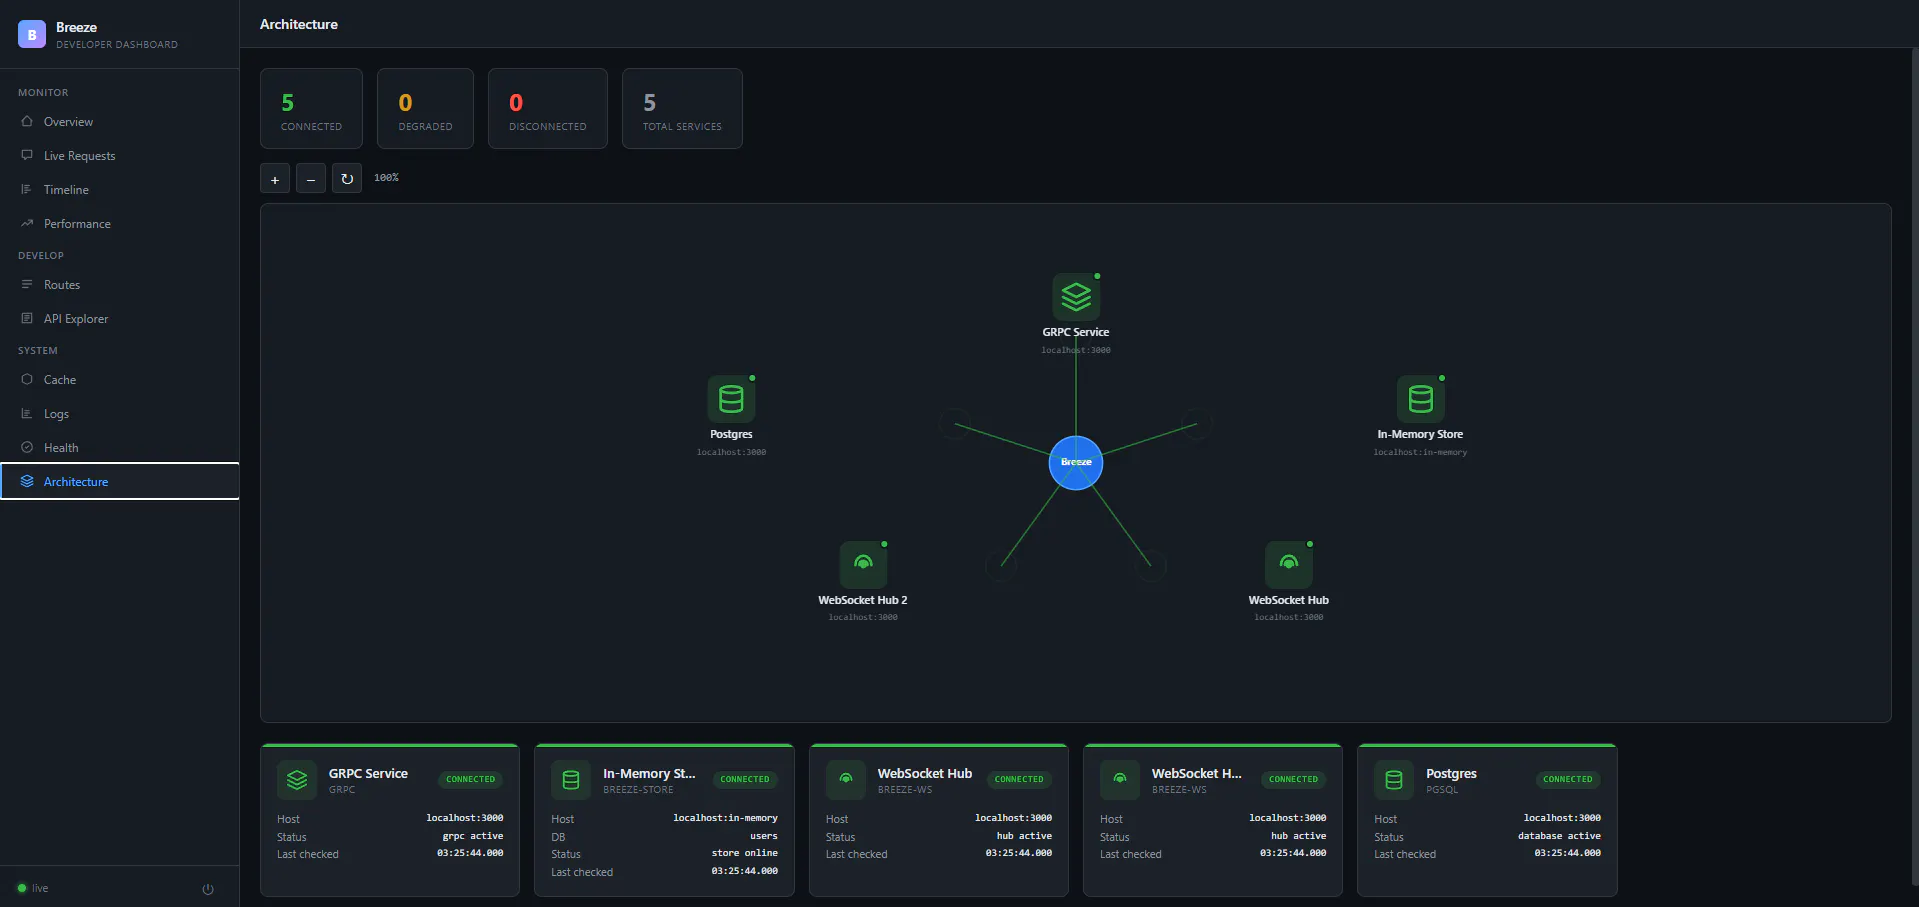This screenshot has width=1919, height=907.
Task: Open the API Explorer
Action: click(x=120, y=319)
